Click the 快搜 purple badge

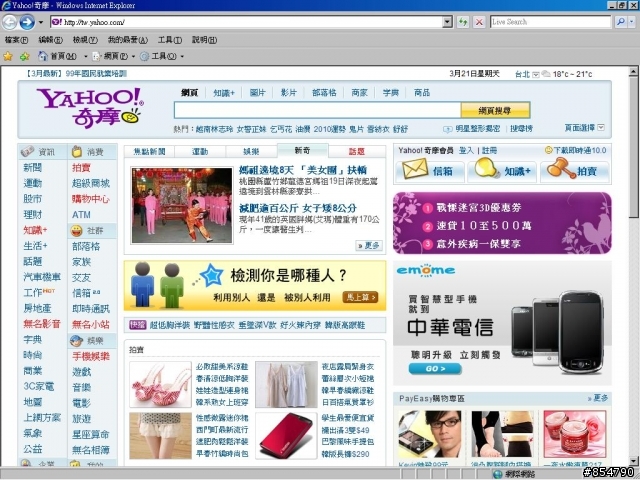pos(138,325)
